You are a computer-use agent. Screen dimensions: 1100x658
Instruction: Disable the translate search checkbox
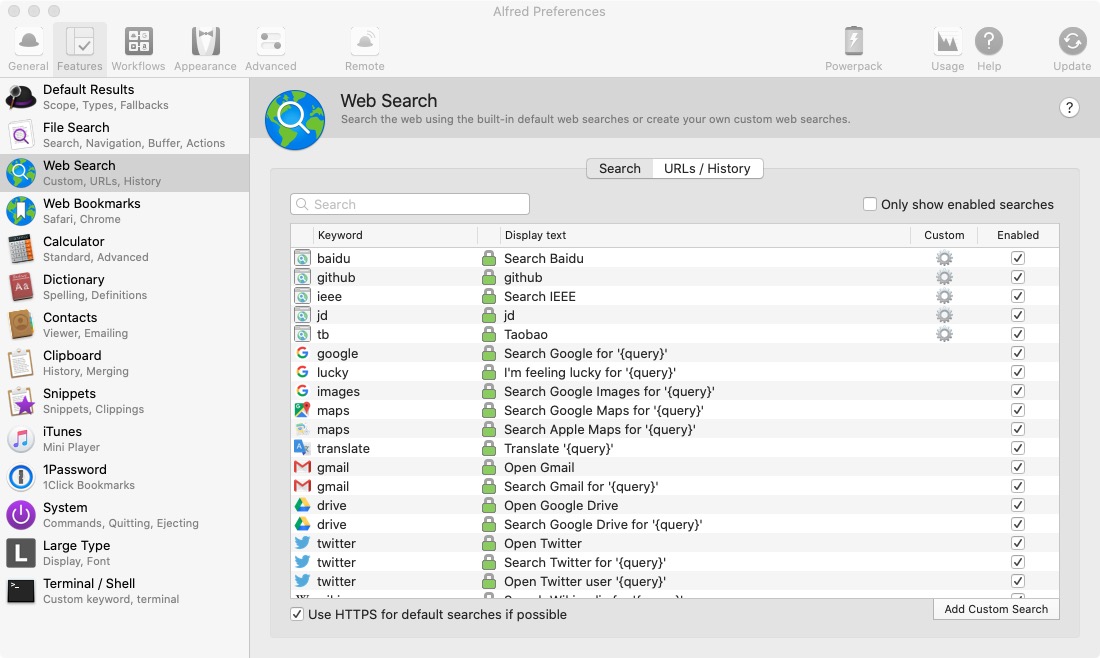(1018, 447)
